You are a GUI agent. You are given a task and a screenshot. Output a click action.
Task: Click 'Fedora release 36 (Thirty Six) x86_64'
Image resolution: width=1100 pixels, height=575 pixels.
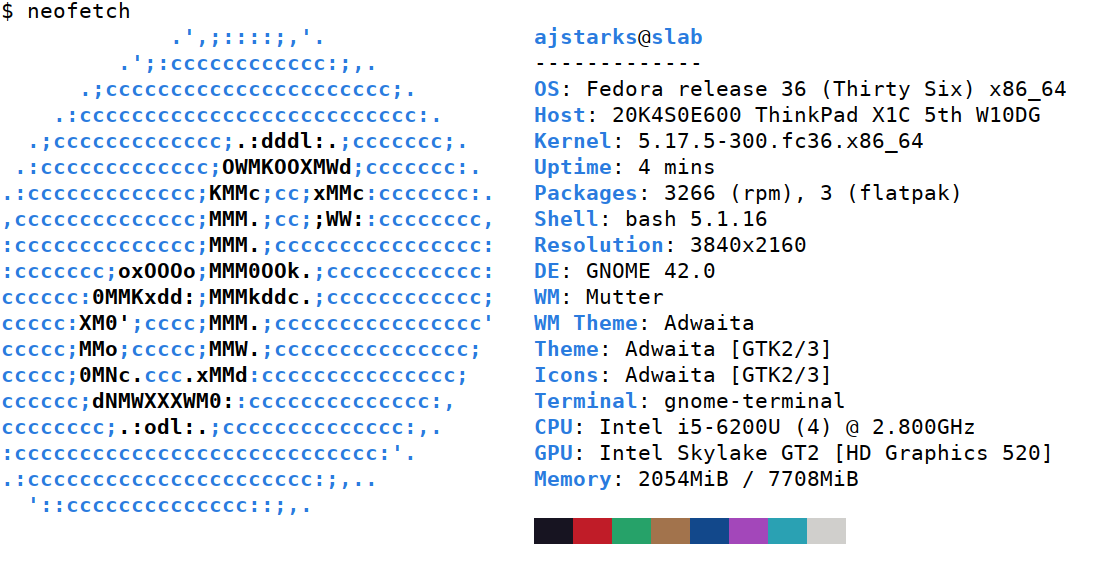point(826,89)
